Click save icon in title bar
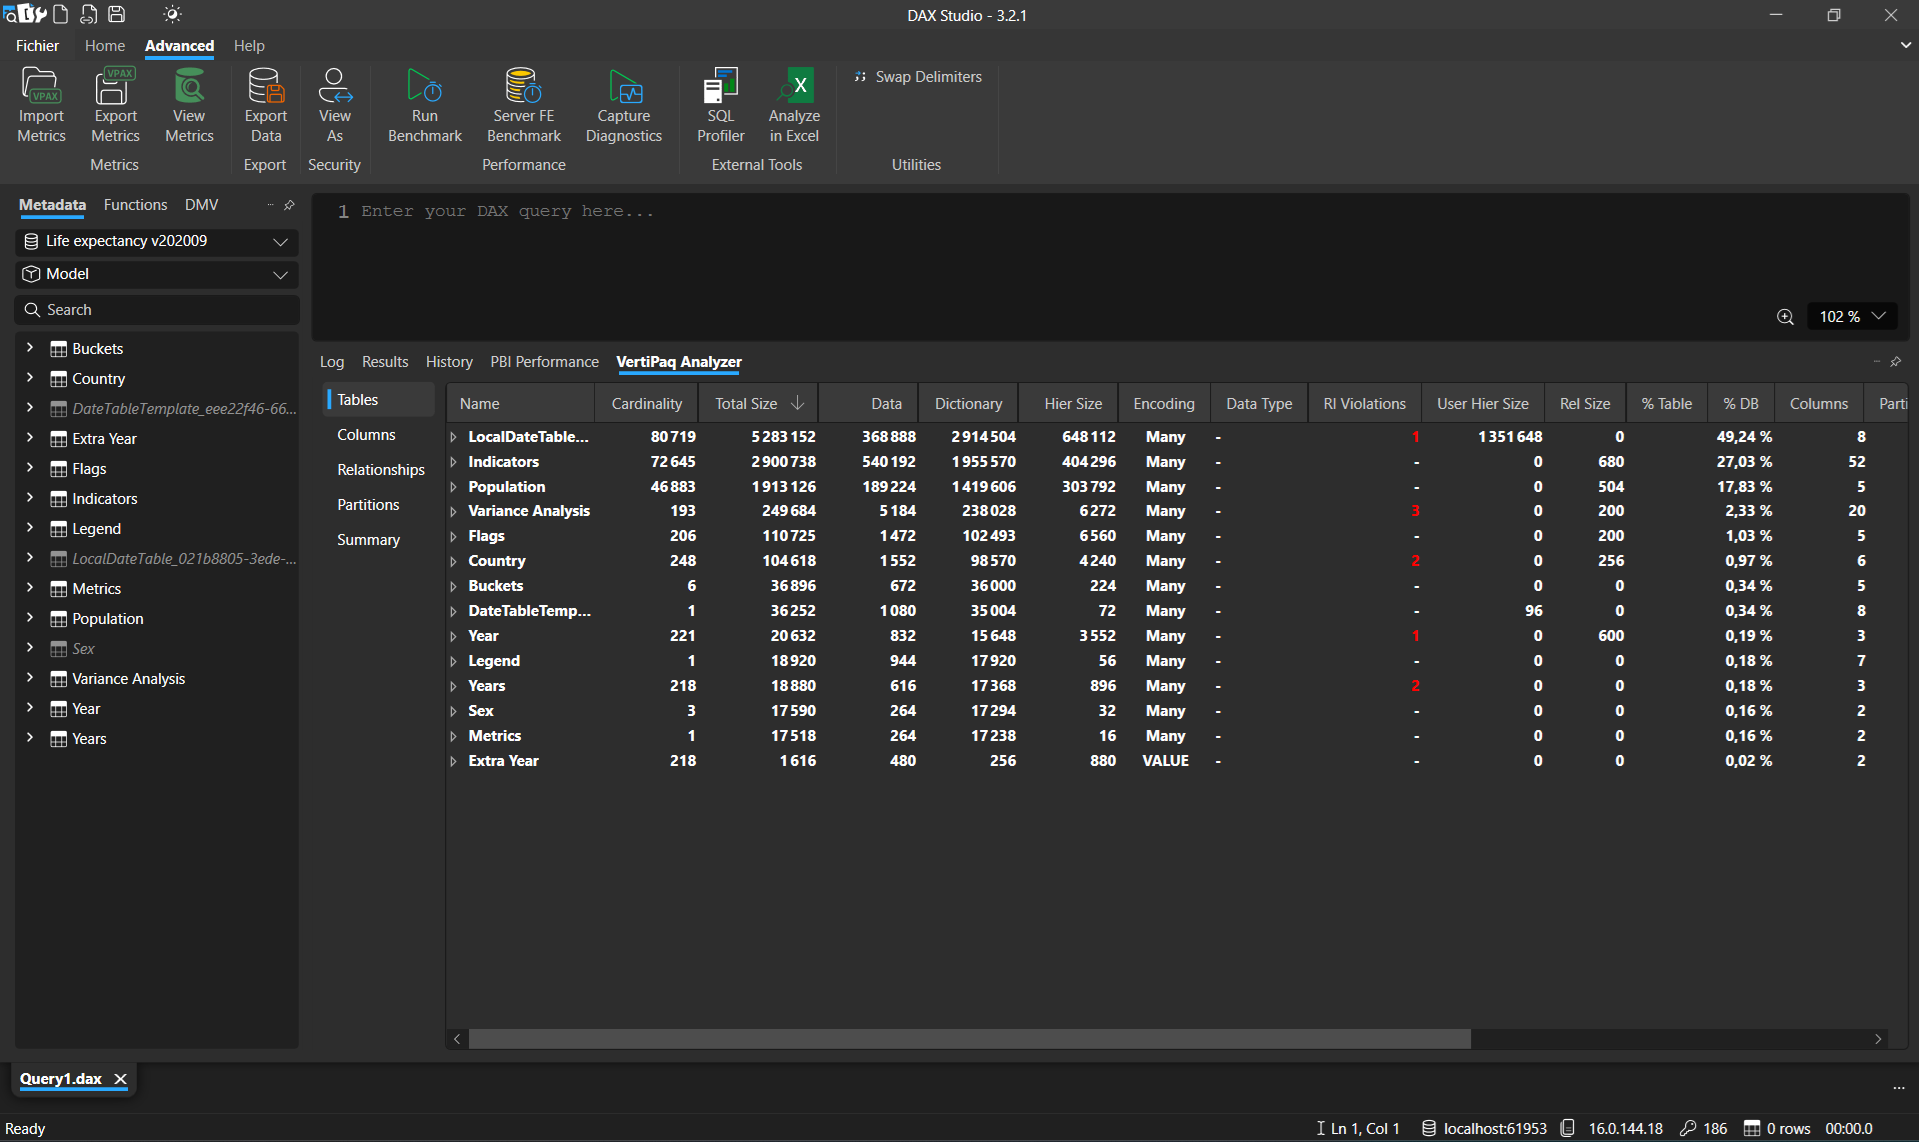This screenshot has height=1142, width=1919. pos(117,14)
